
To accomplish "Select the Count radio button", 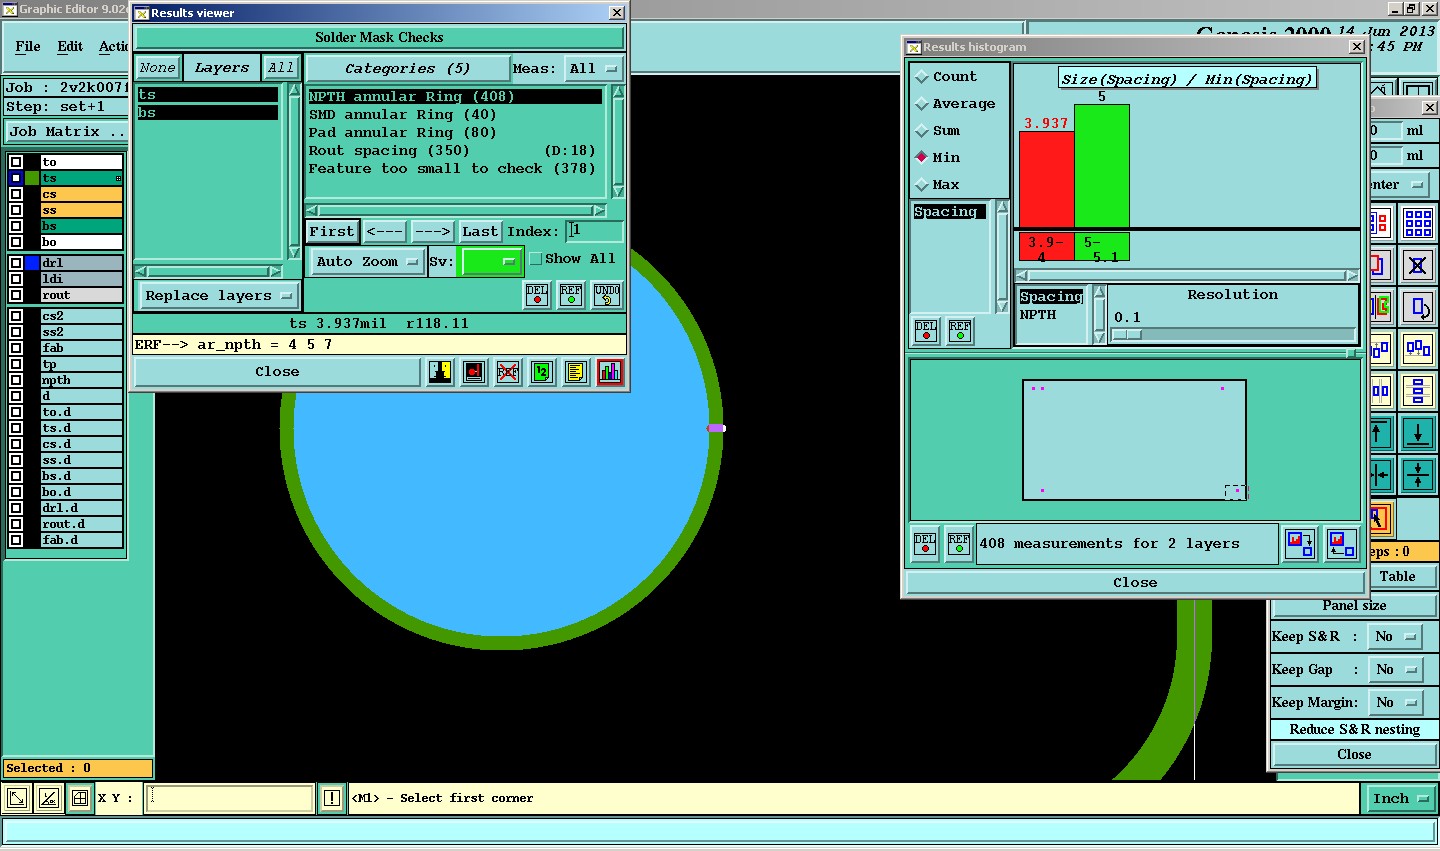I will (x=922, y=77).
